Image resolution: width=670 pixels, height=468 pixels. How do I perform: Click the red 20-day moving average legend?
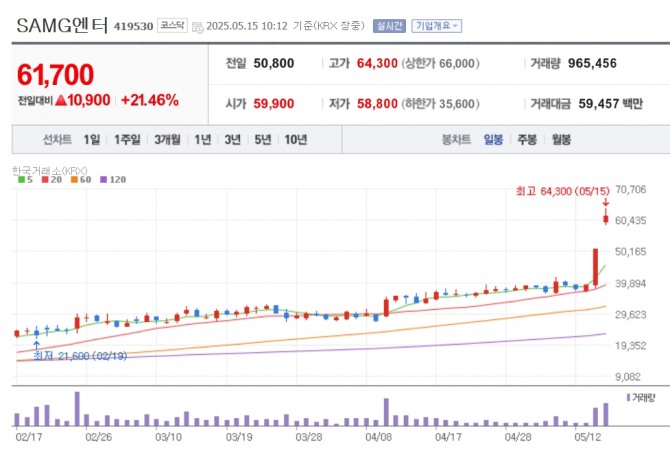pos(52,180)
